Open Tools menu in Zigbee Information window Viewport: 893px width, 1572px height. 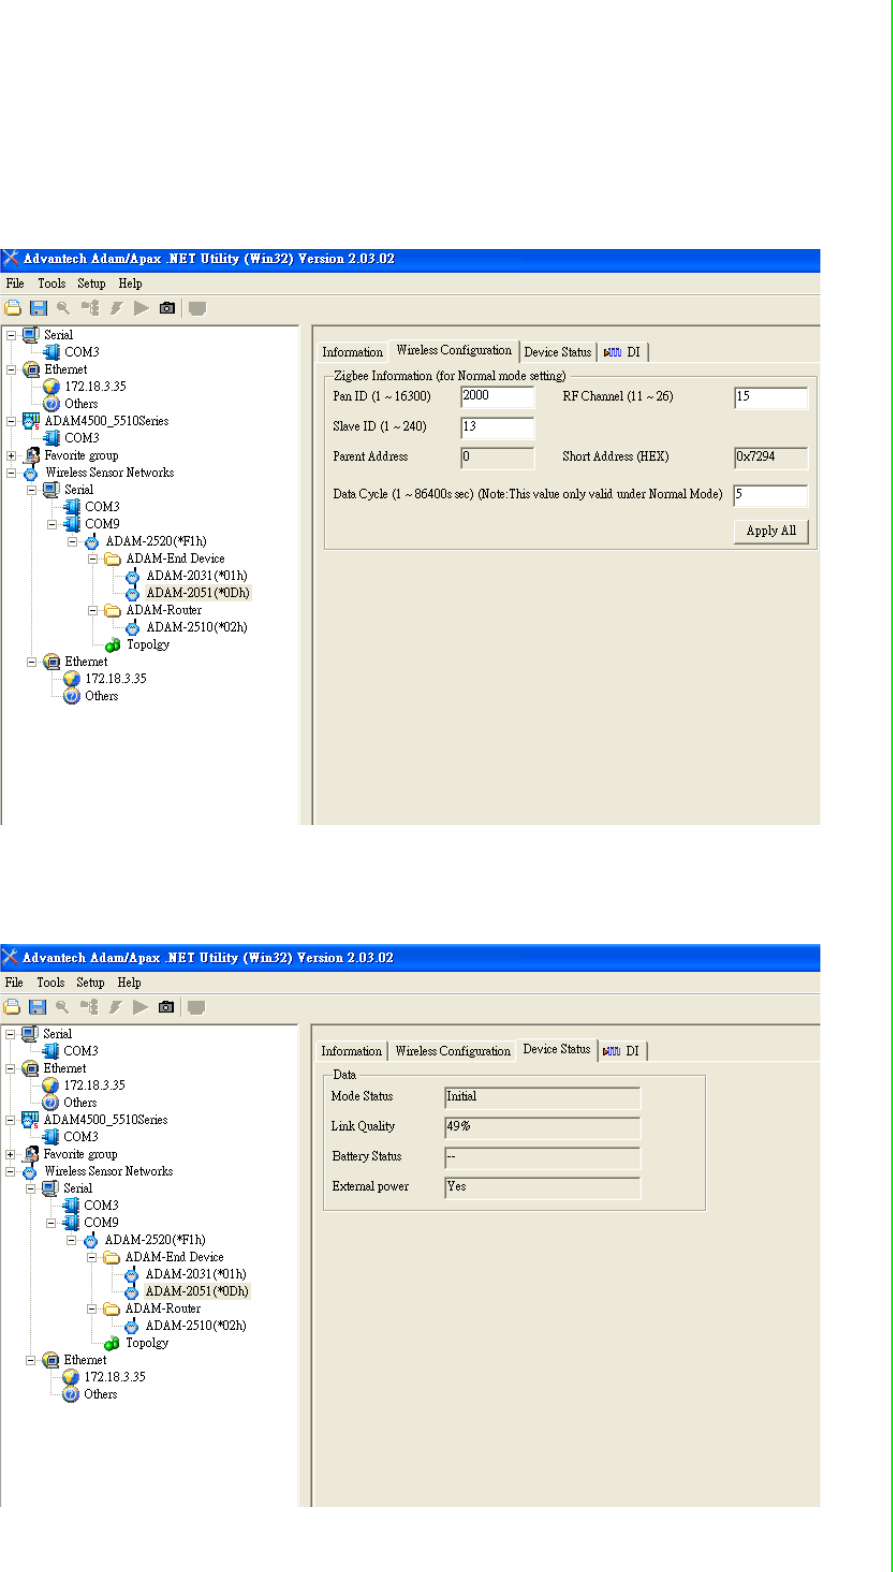tap(51, 283)
